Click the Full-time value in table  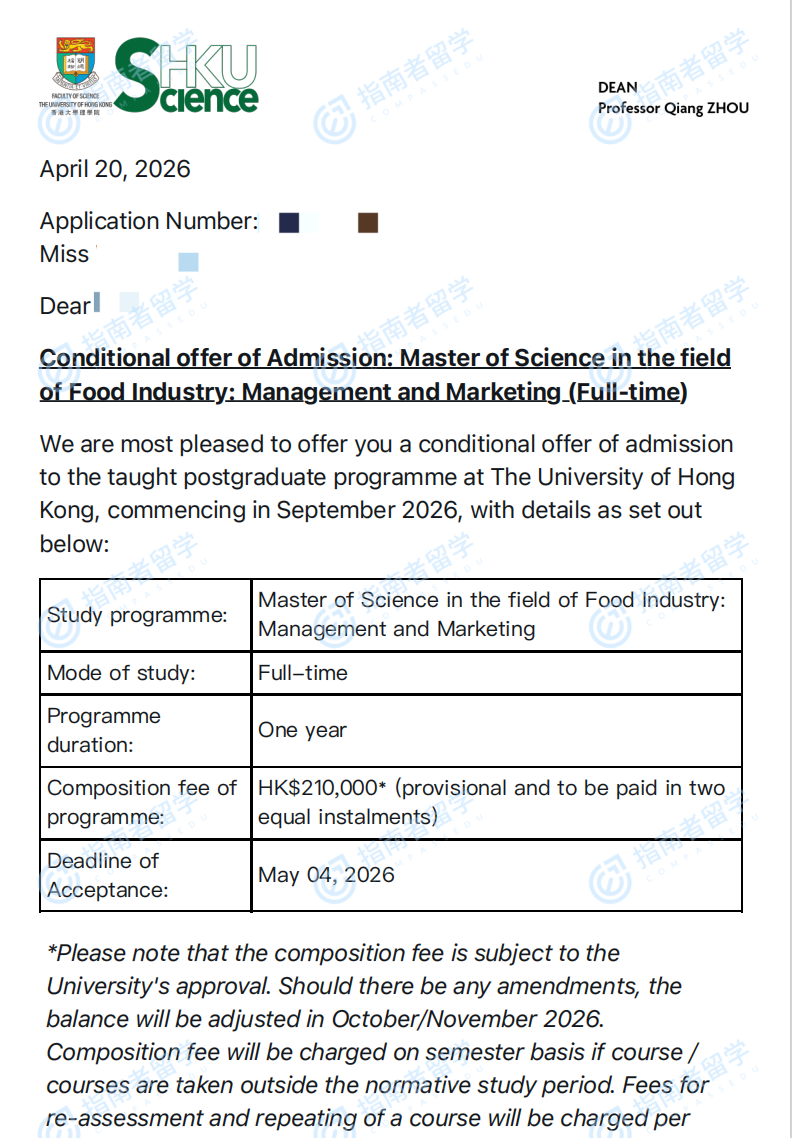(303, 673)
